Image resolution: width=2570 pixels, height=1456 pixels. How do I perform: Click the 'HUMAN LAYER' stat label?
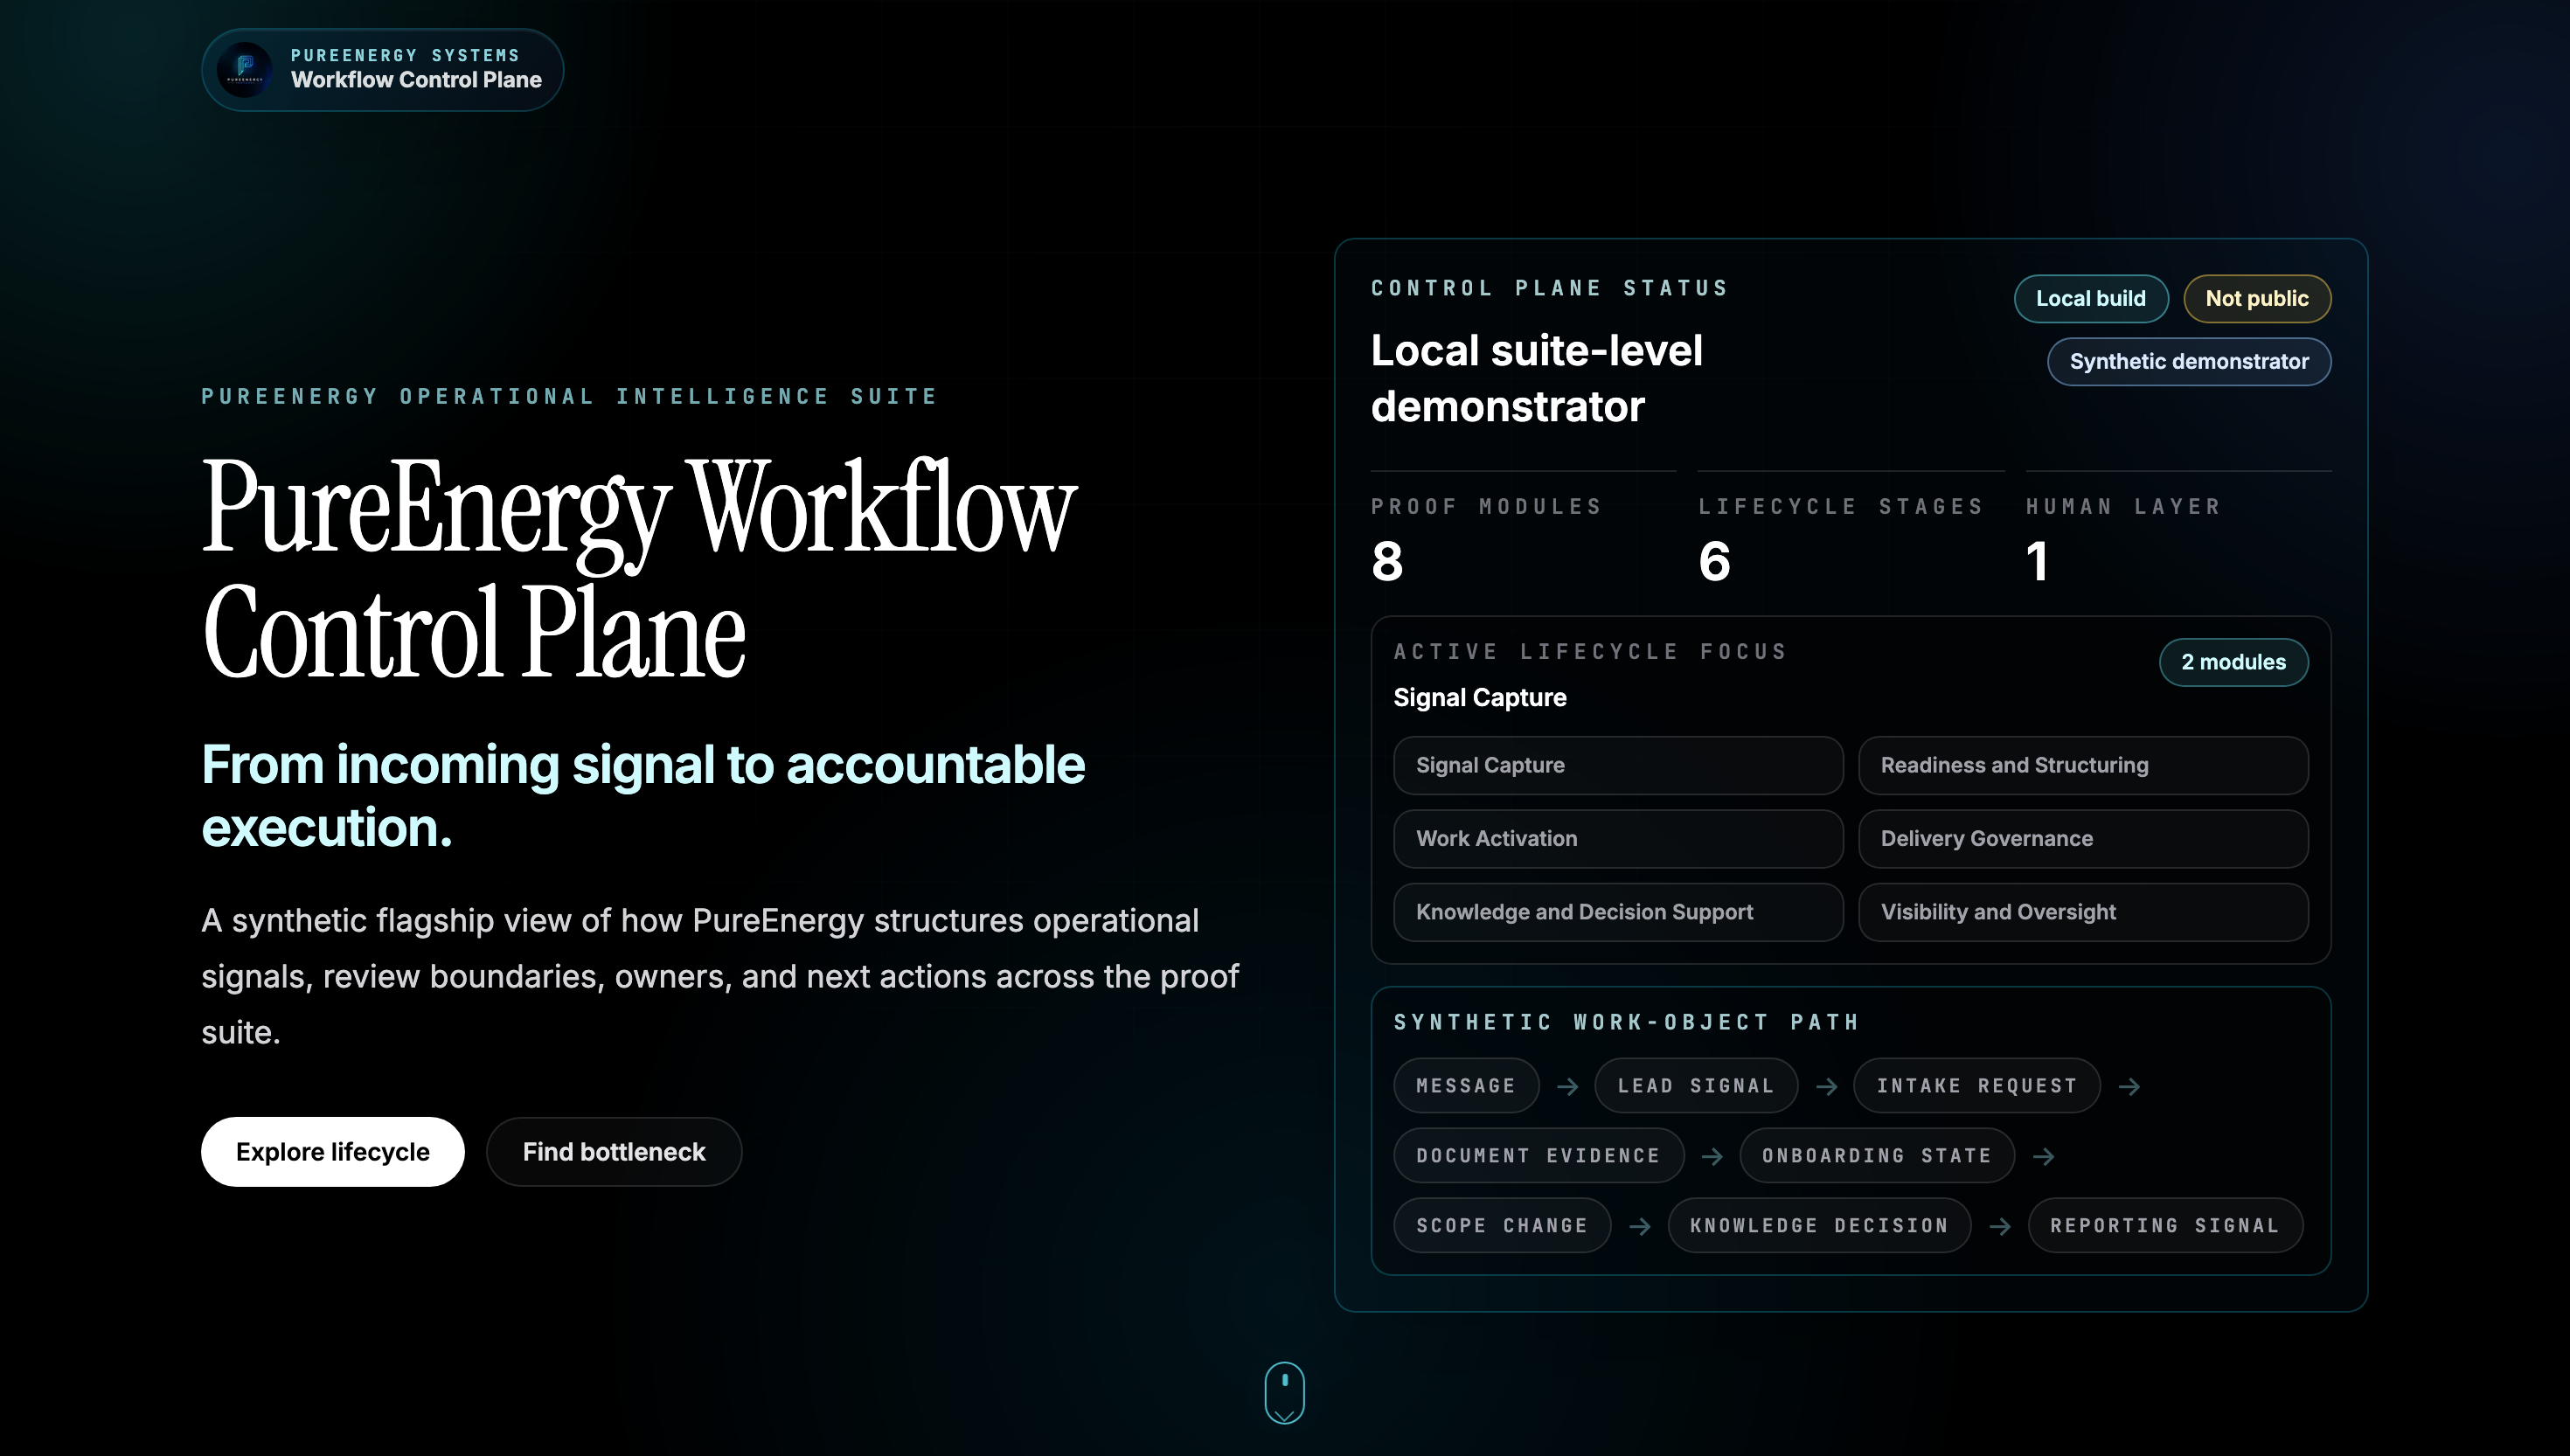coord(2123,506)
